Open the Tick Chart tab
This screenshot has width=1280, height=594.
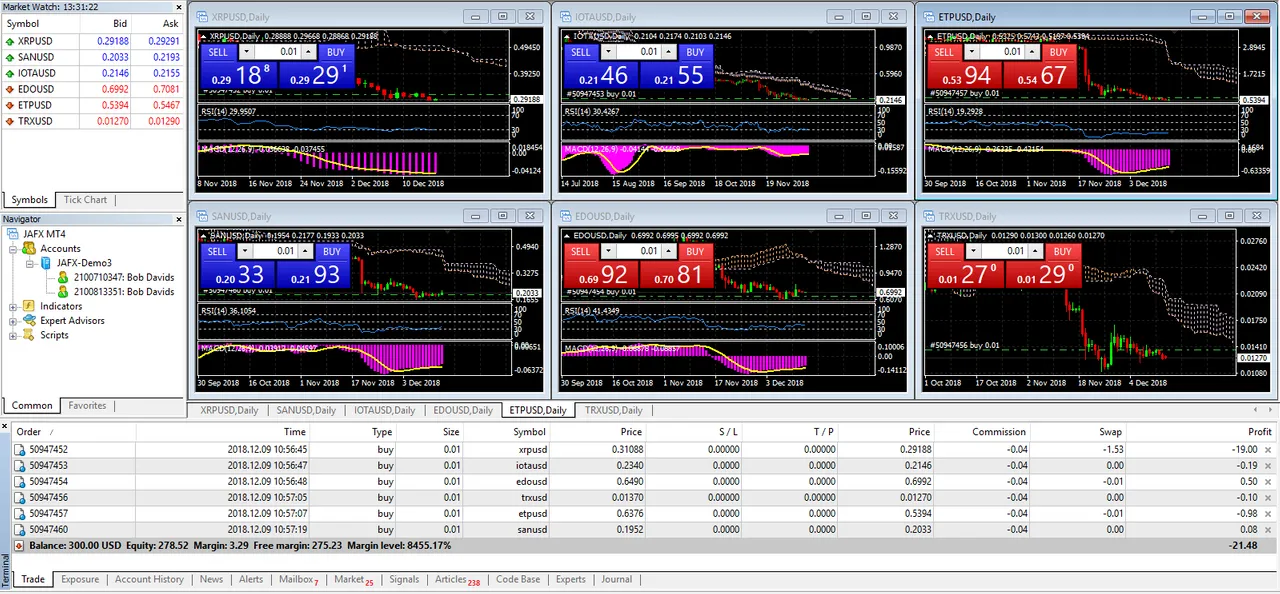[x=85, y=200]
